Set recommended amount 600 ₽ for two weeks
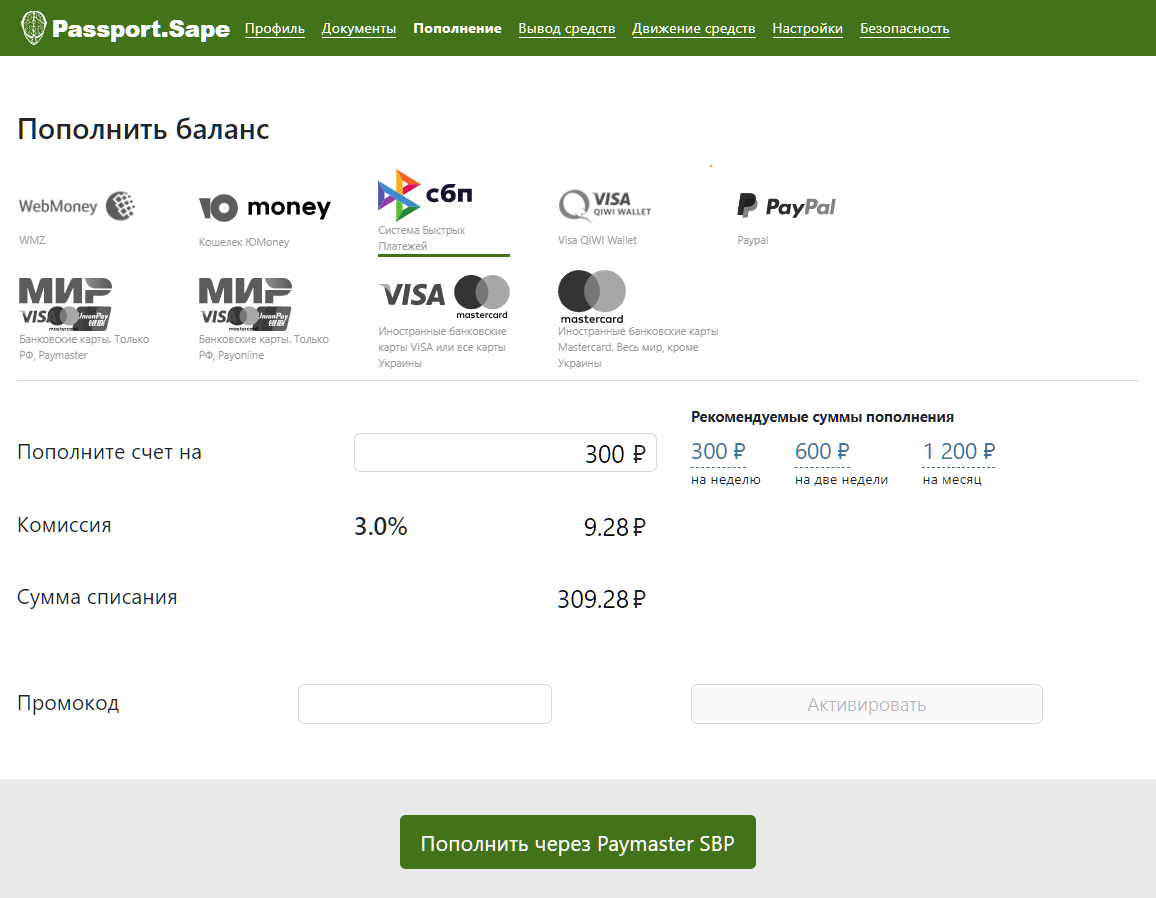Image resolution: width=1156 pixels, height=898 pixels. point(822,451)
